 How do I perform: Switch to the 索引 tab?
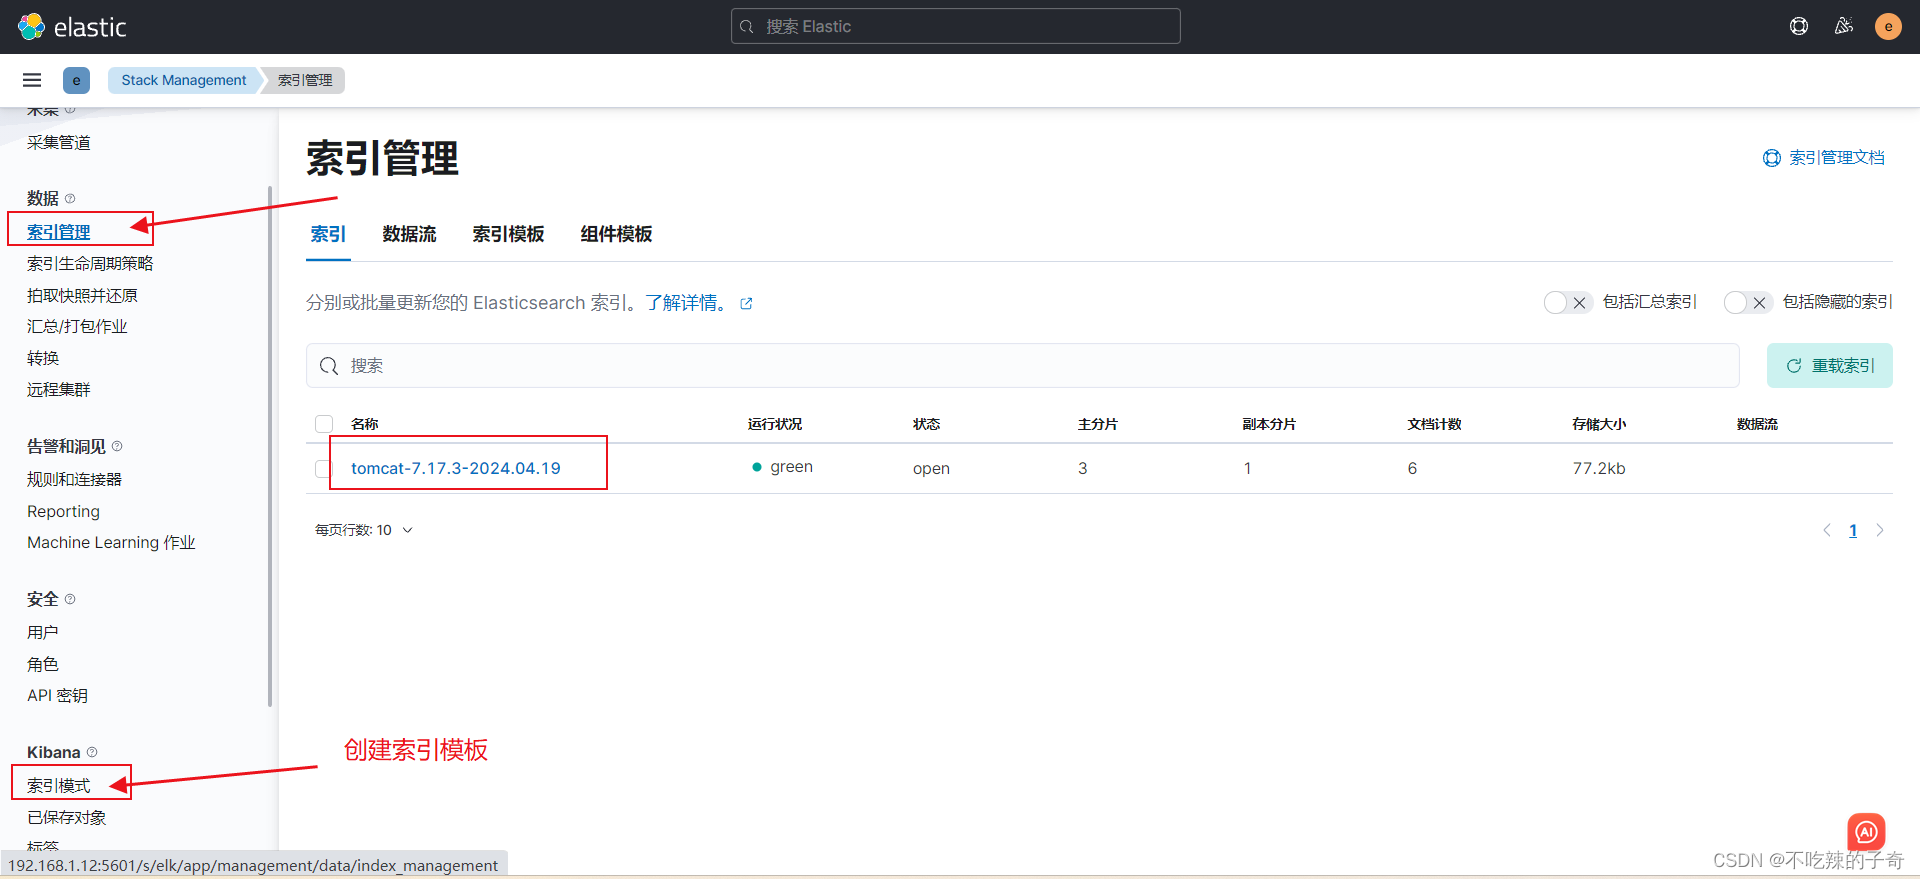tap(328, 234)
